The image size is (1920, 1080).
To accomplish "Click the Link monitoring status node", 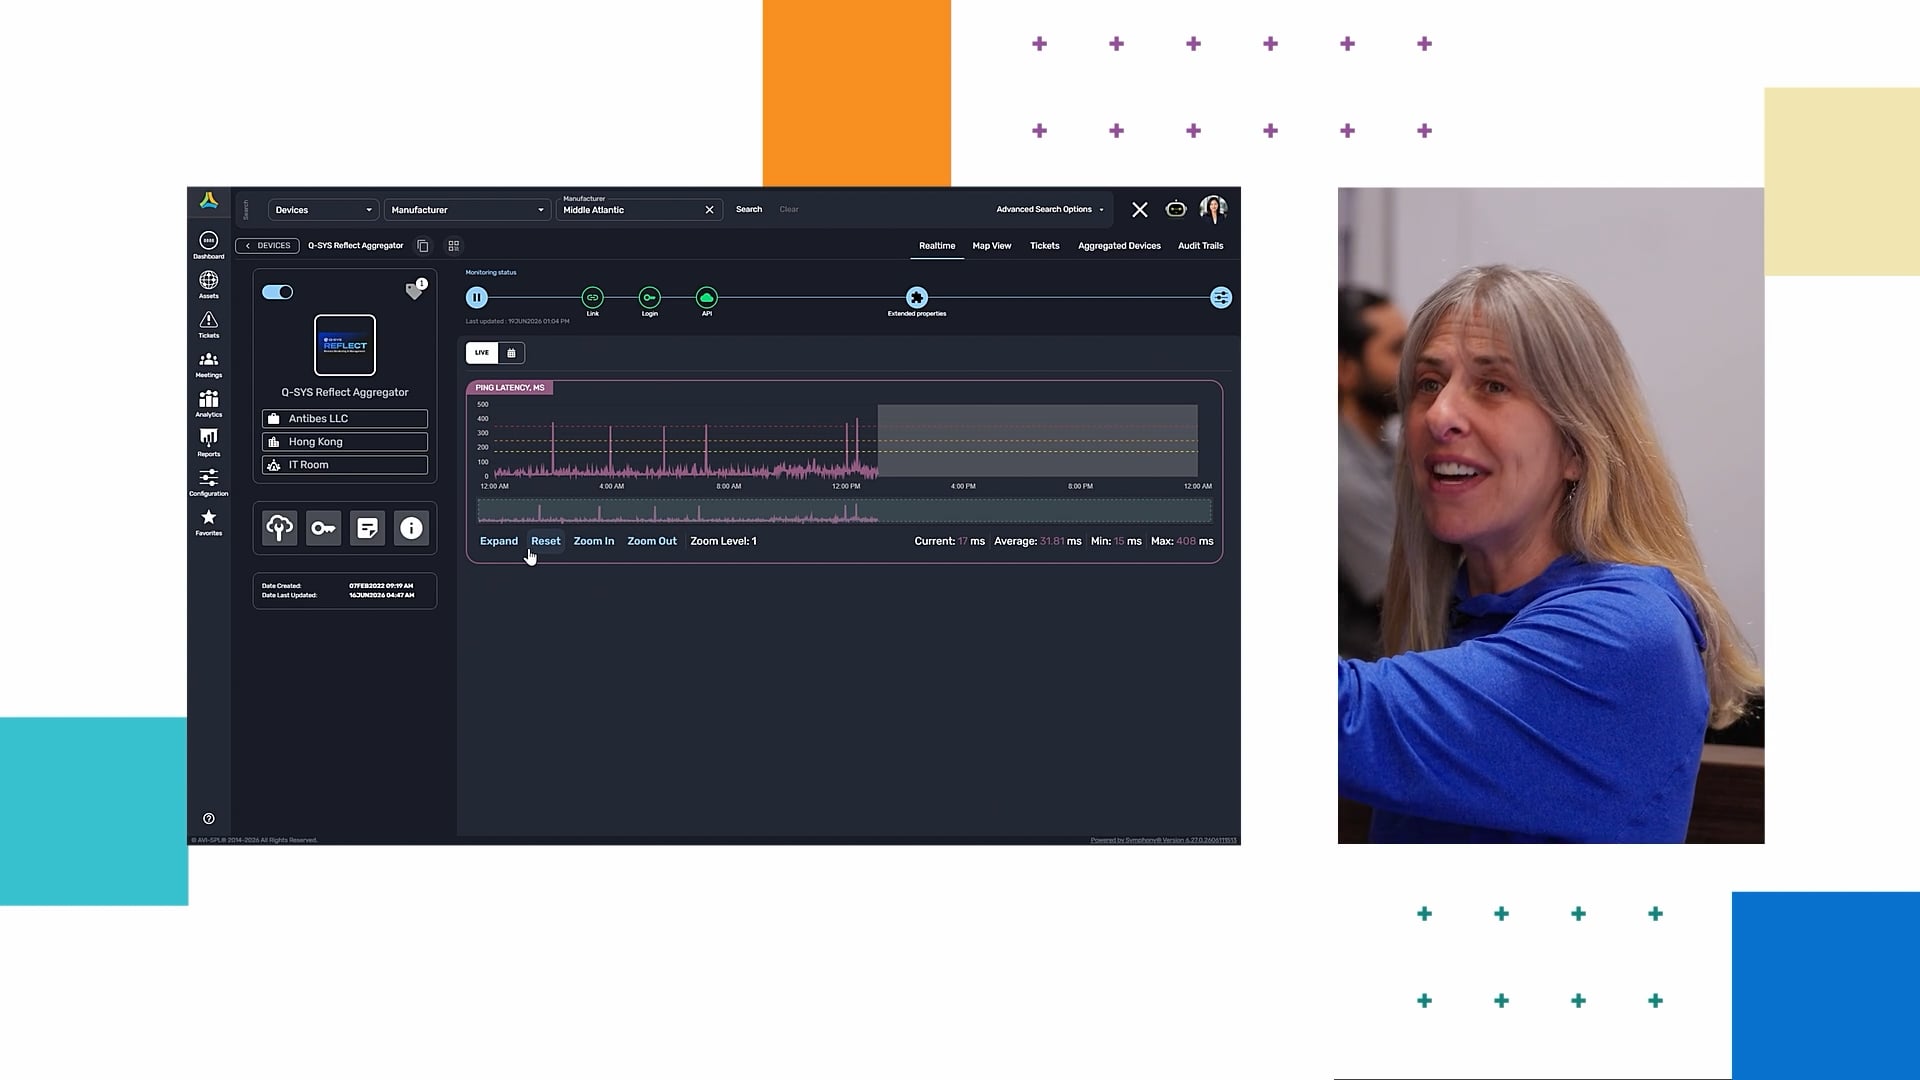I will pyautogui.click(x=593, y=297).
